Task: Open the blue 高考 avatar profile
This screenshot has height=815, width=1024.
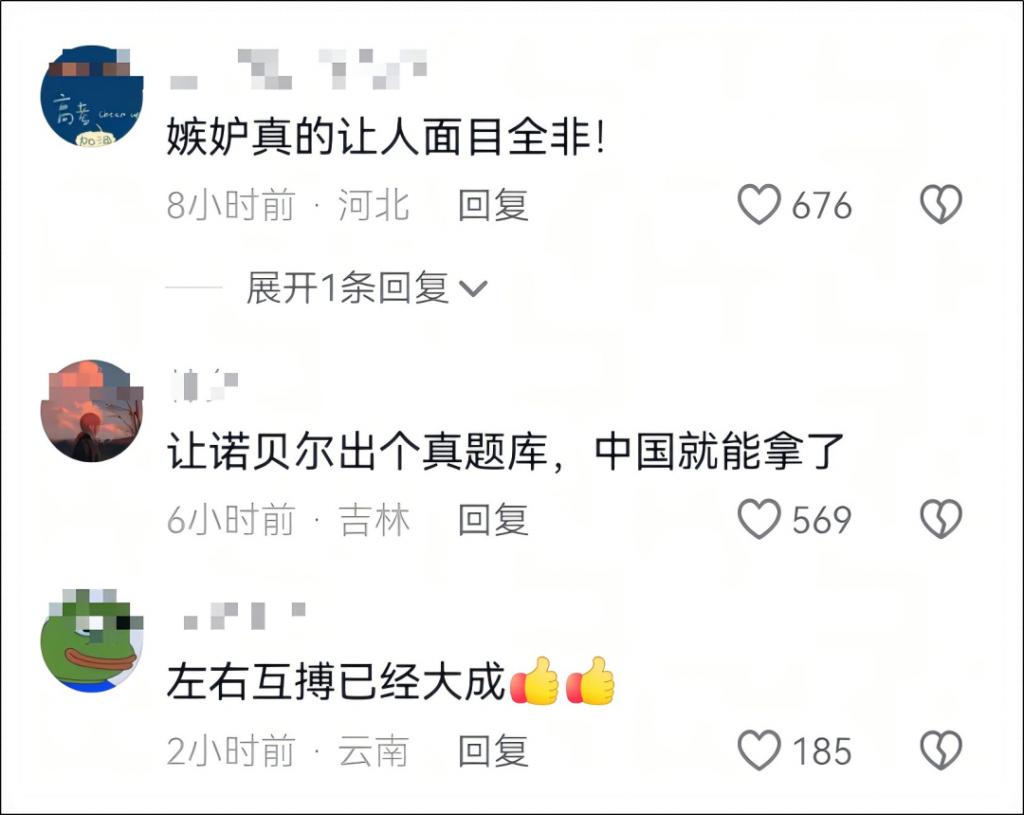Action: [x=92, y=96]
